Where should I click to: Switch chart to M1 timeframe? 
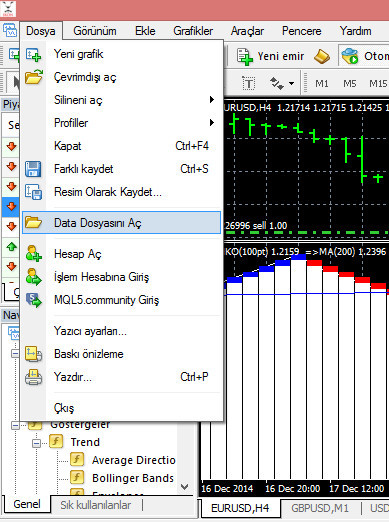click(322, 83)
